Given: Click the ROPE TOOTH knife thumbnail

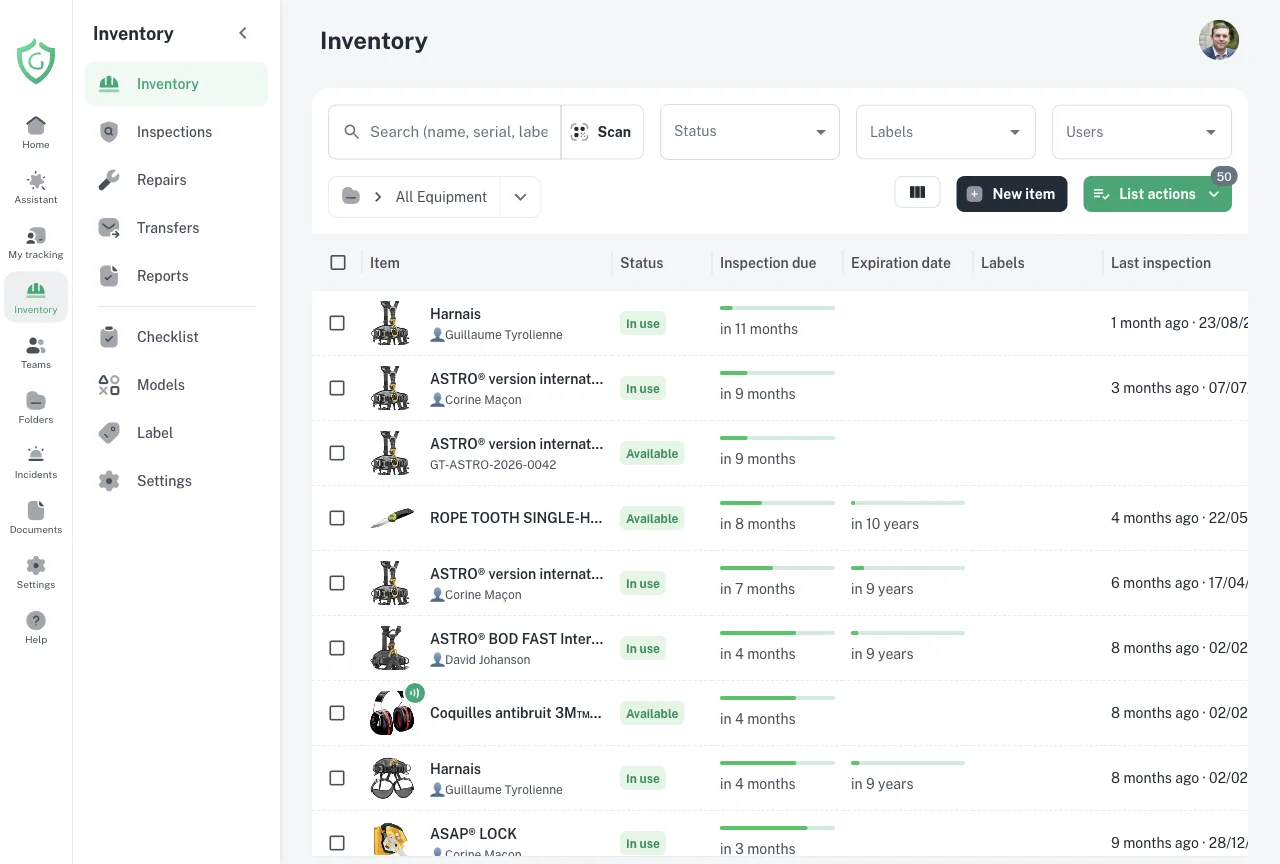Looking at the screenshot, I should [x=391, y=518].
